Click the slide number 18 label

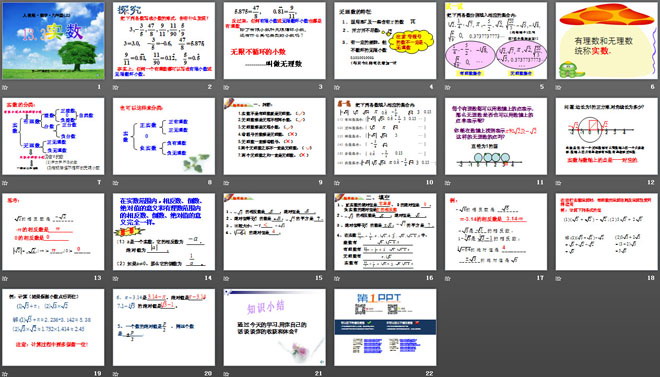[651, 278]
